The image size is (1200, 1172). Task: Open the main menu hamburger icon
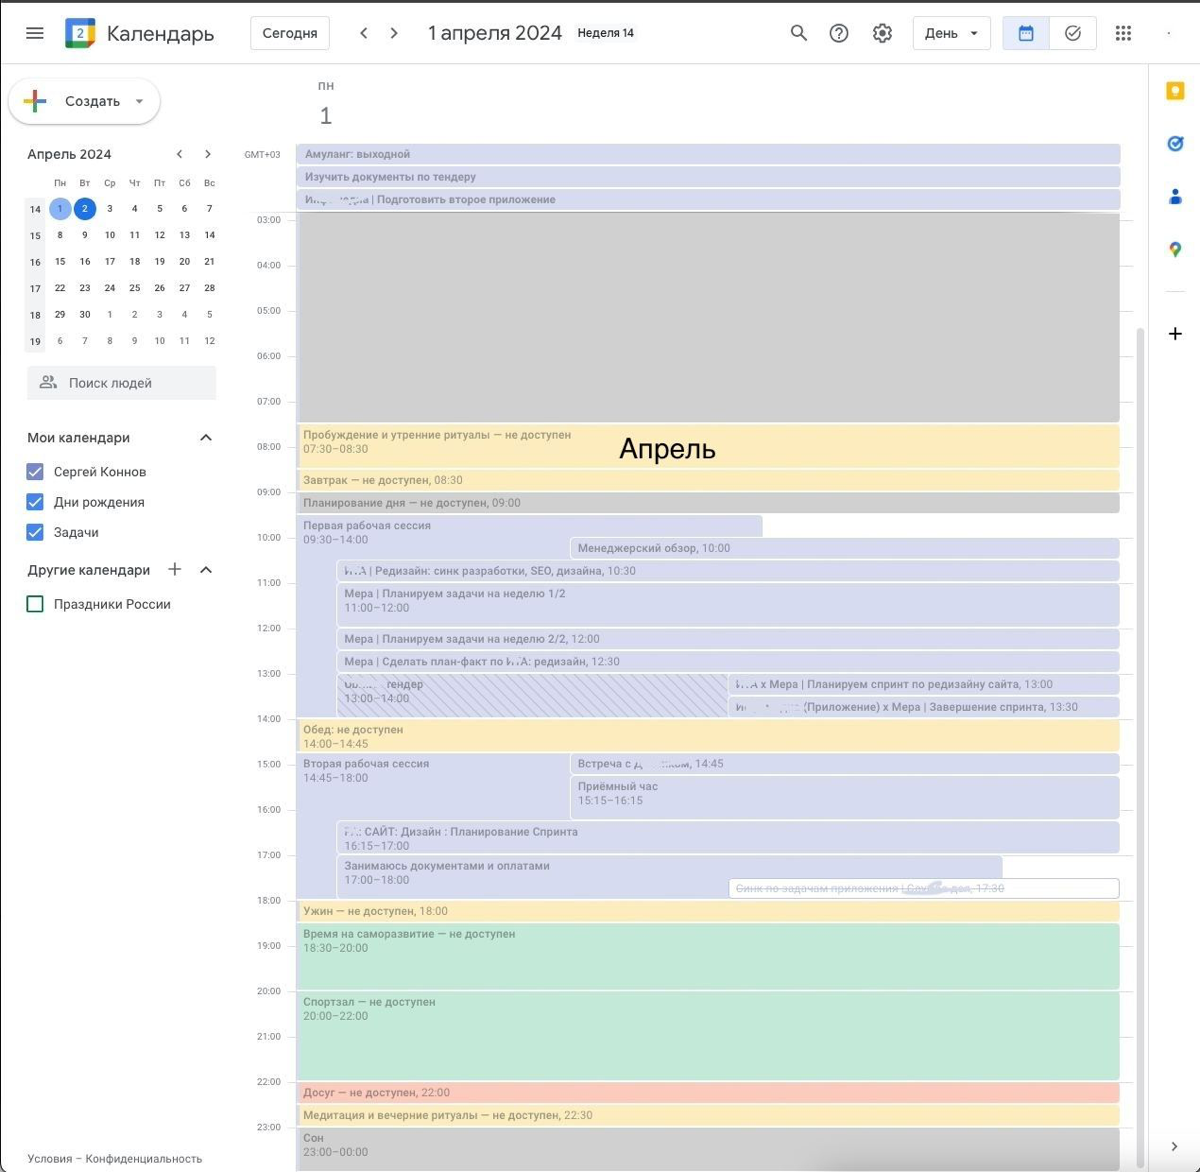(x=35, y=33)
